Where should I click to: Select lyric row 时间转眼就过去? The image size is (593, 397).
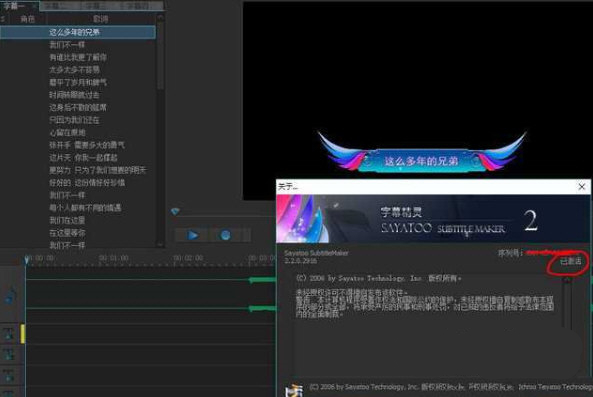coord(78,95)
